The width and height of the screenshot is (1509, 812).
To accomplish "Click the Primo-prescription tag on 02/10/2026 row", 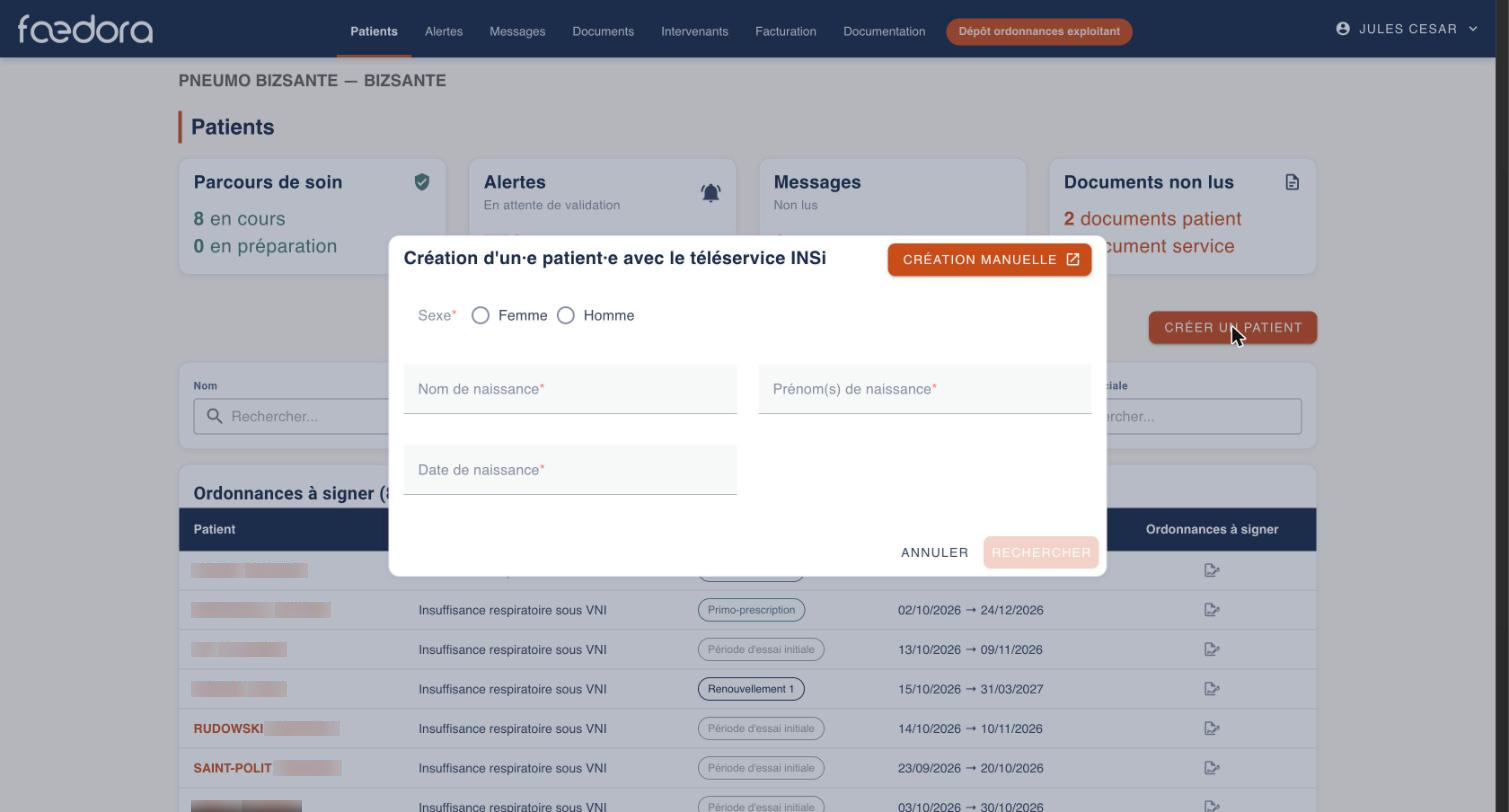I will tap(751, 610).
